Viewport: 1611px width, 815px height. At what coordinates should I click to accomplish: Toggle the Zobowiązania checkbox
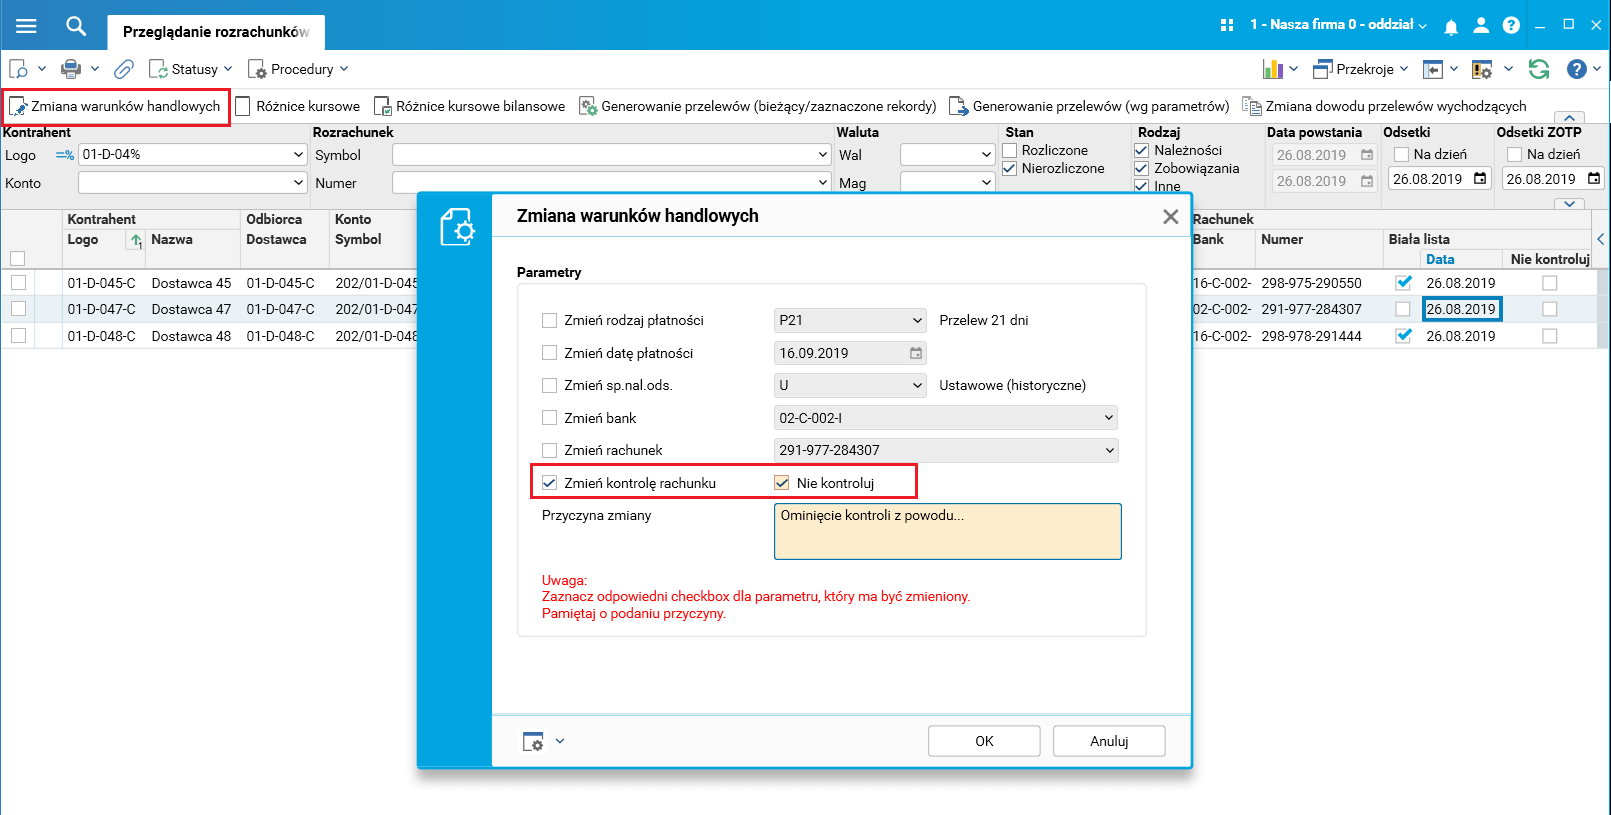(x=1142, y=168)
